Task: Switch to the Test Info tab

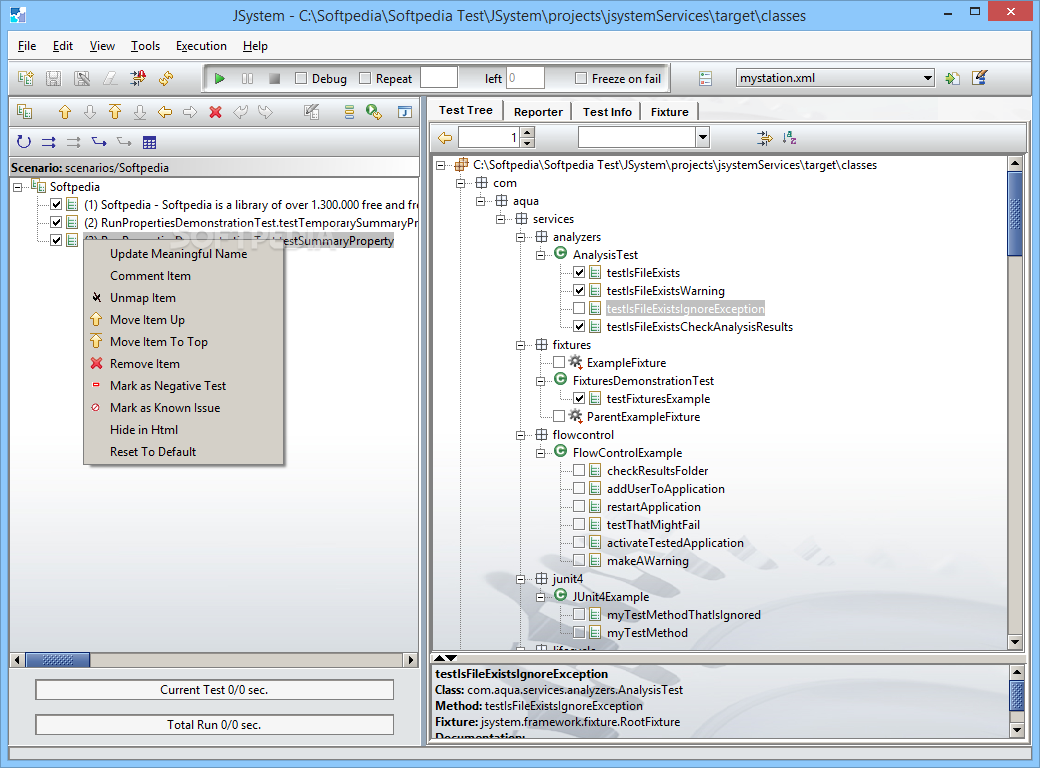Action: pyautogui.click(x=607, y=111)
